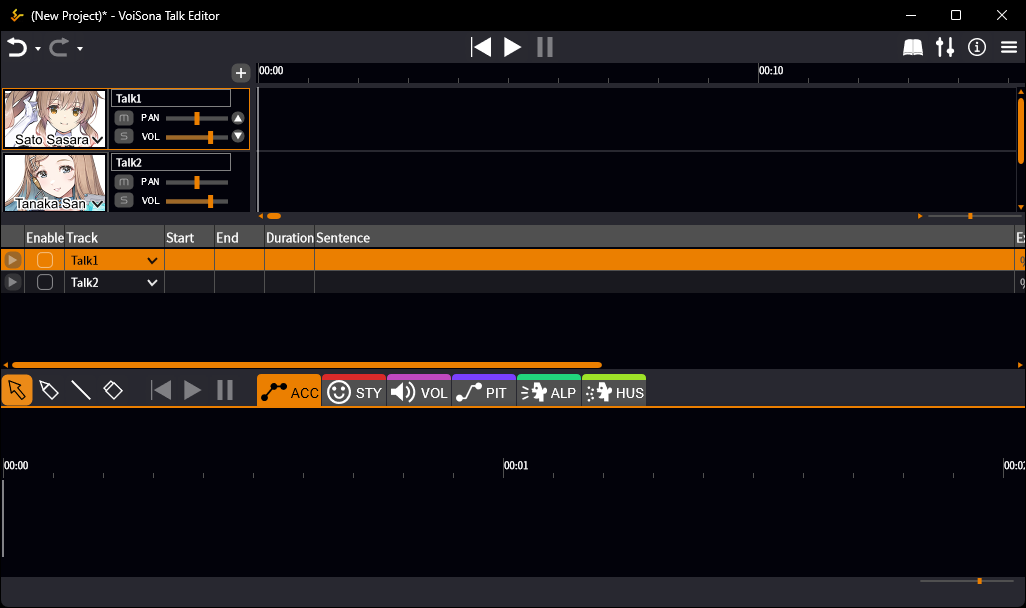This screenshot has height=608, width=1026.
Task: Select the line drawing tool
Action: [81, 391]
